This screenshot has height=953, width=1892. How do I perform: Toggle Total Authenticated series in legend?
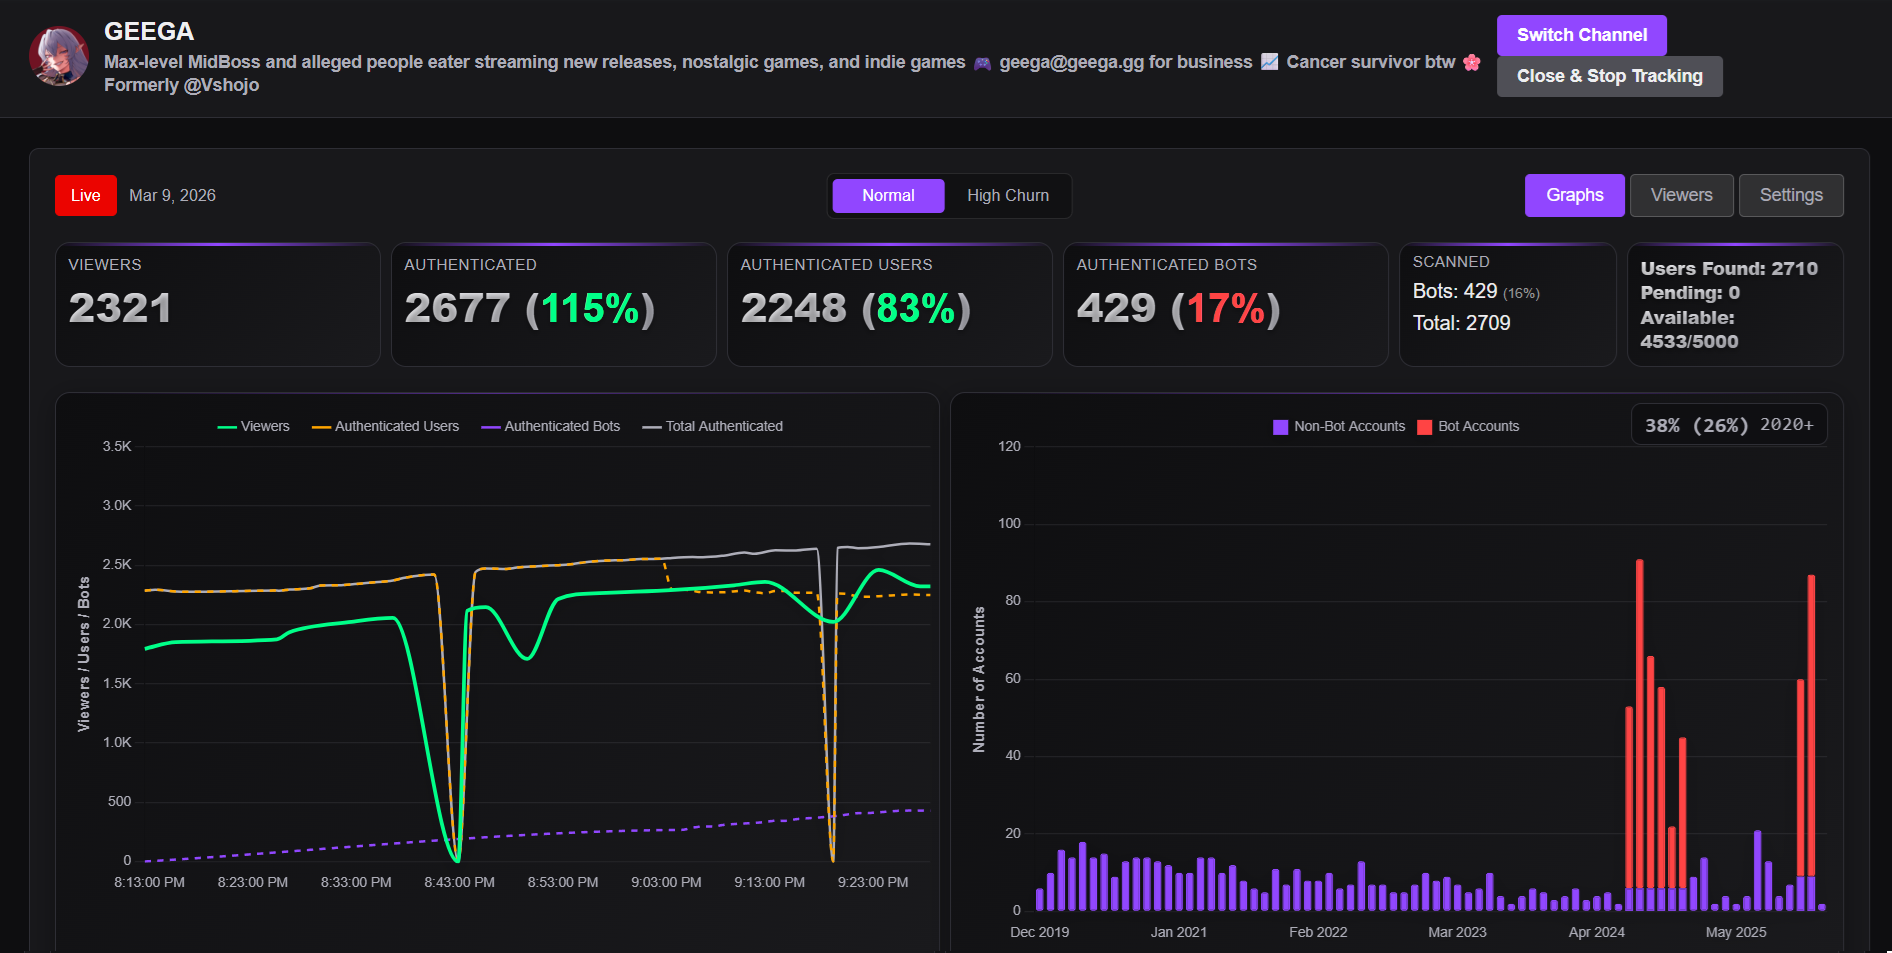click(x=713, y=426)
